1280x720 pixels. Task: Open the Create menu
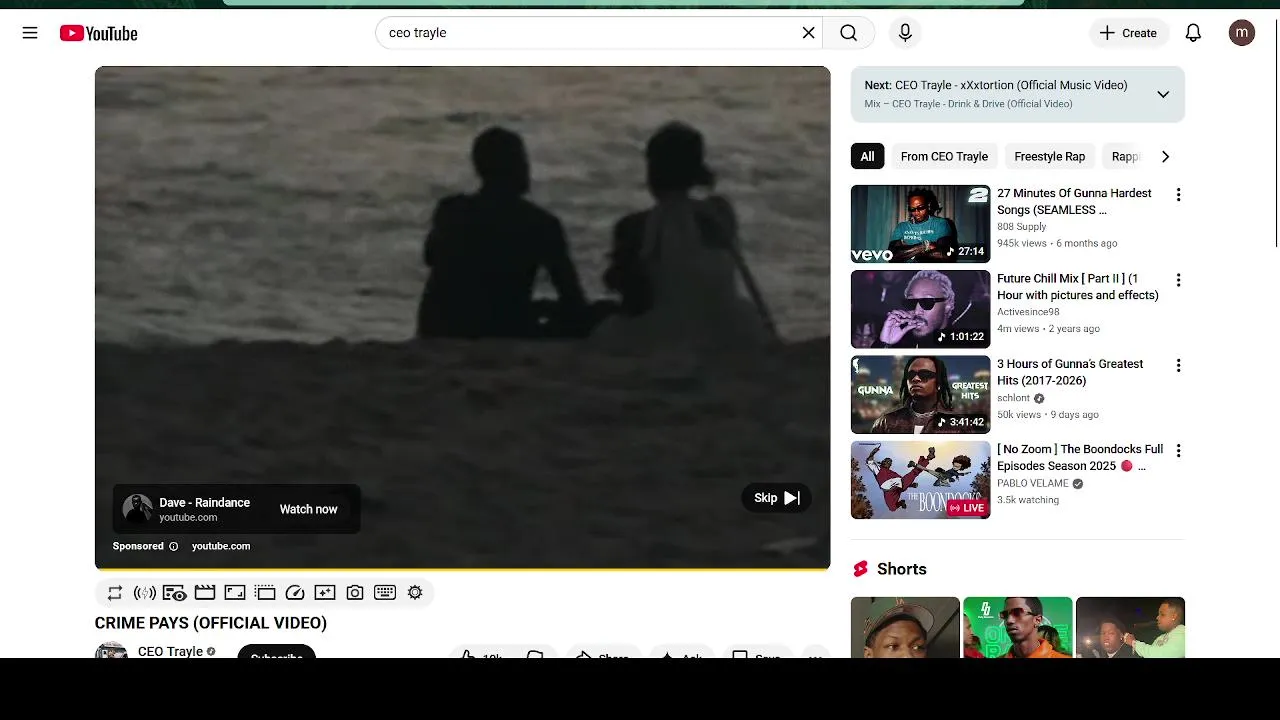(x=1128, y=33)
